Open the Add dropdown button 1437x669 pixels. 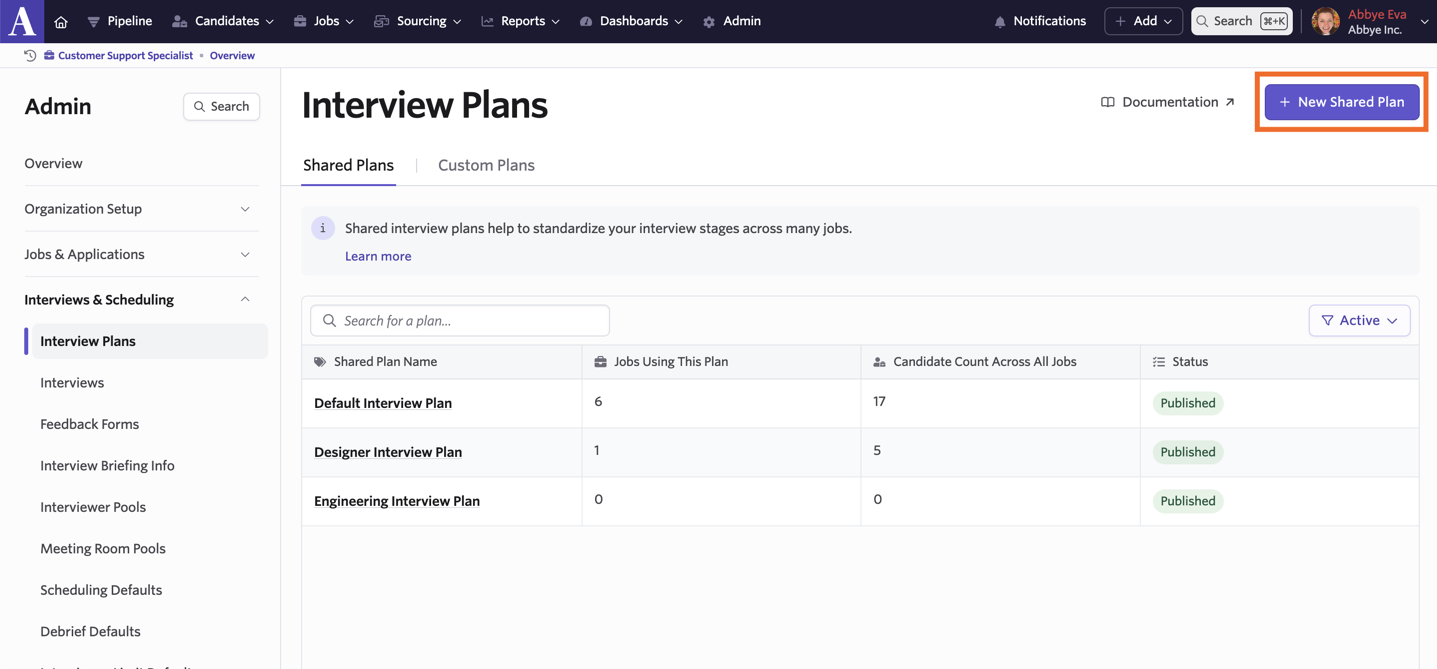1143,21
